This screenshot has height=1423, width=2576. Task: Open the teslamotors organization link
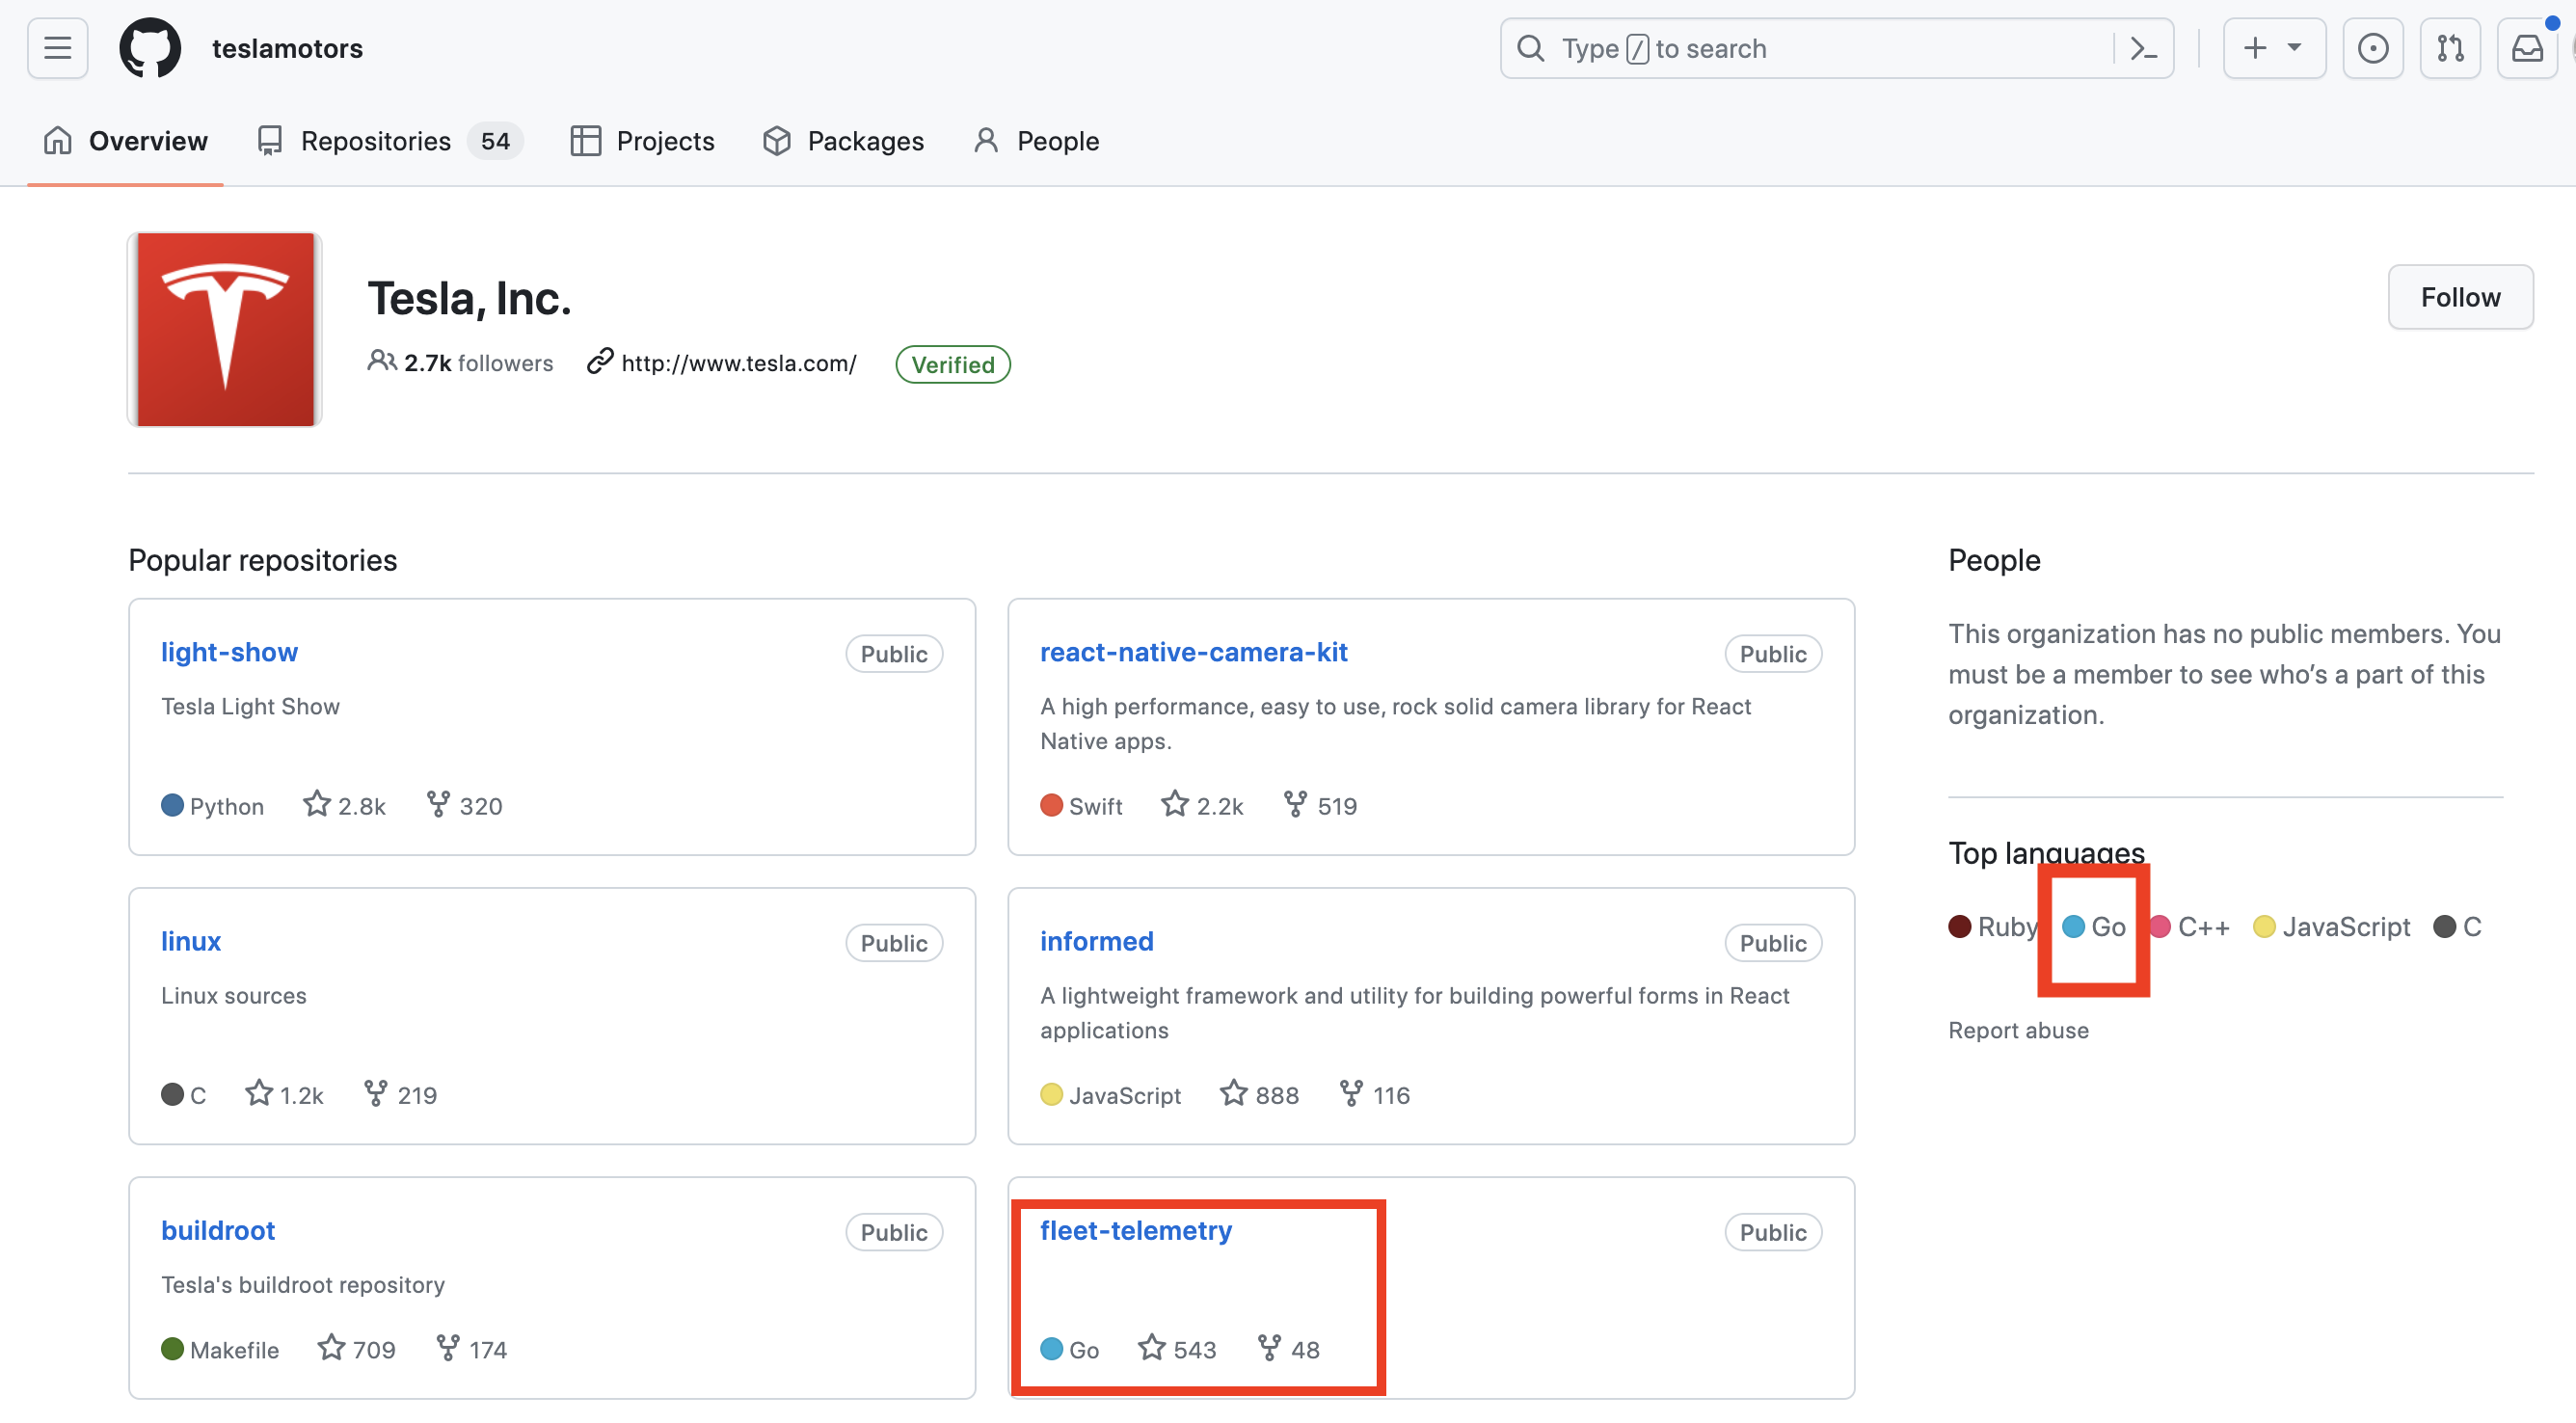287,48
